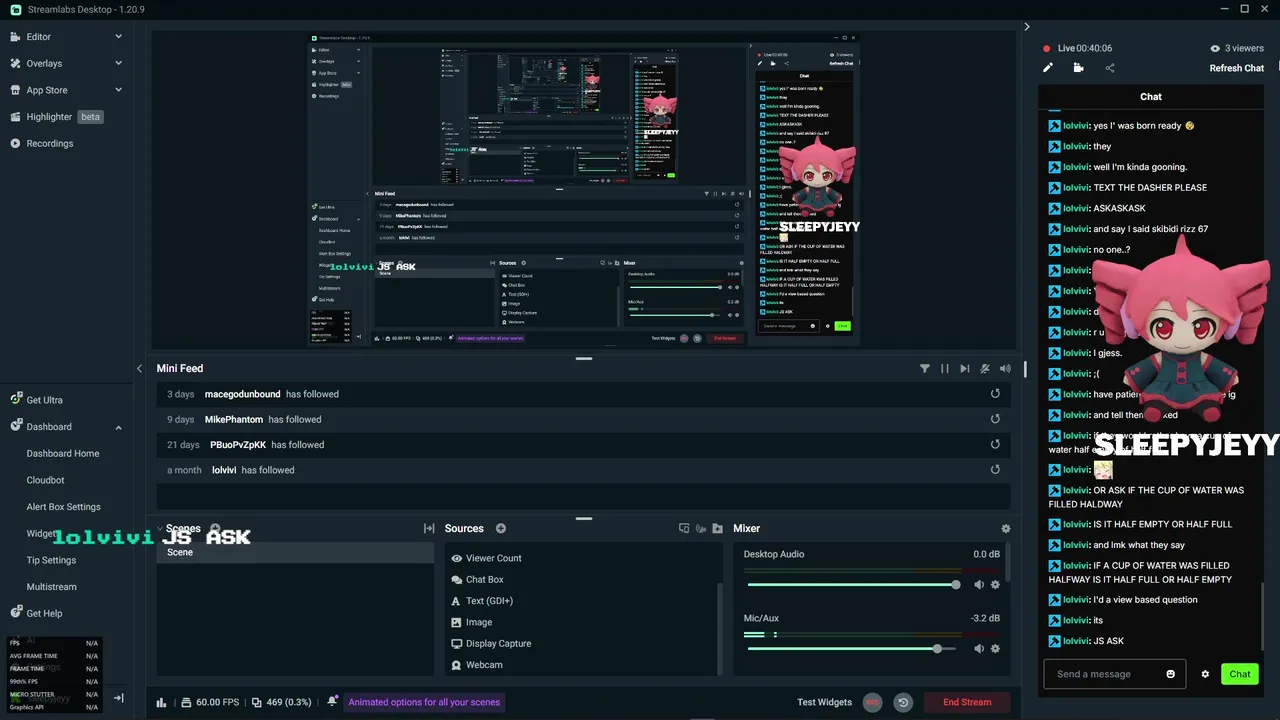Toggle Mini Feed alert volume speaker
Viewport: 1280px width, 720px height.
click(x=1005, y=368)
